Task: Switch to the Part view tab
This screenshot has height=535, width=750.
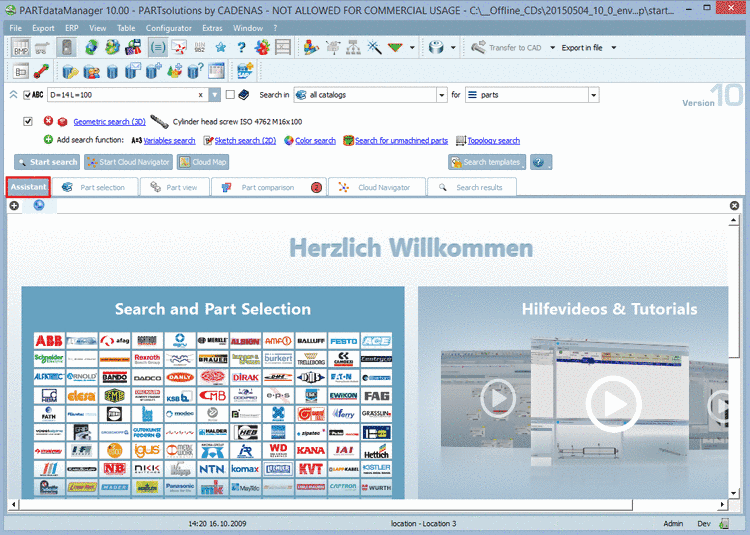Action: [x=175, y=187]
